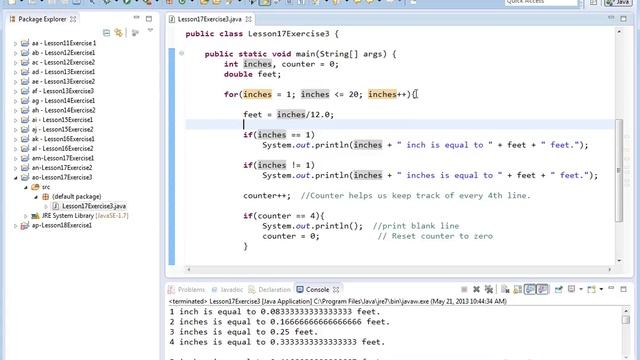Expand the ag - Lesson14Exercise1 project
This screenshot has height=360, width=640.
pos(16,101)
